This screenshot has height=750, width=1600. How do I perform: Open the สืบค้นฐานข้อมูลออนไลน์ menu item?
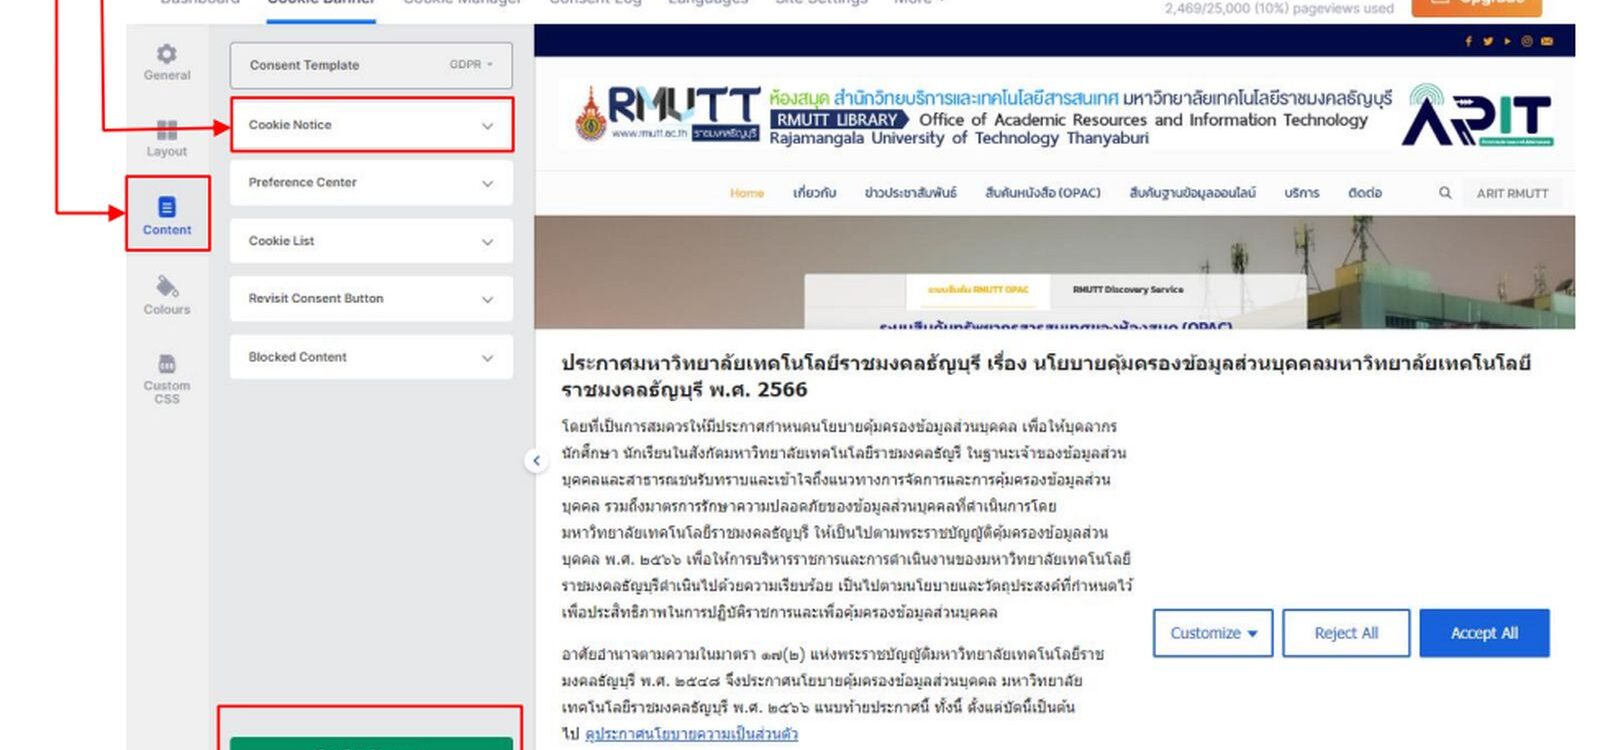click(x=1192, y=193)
